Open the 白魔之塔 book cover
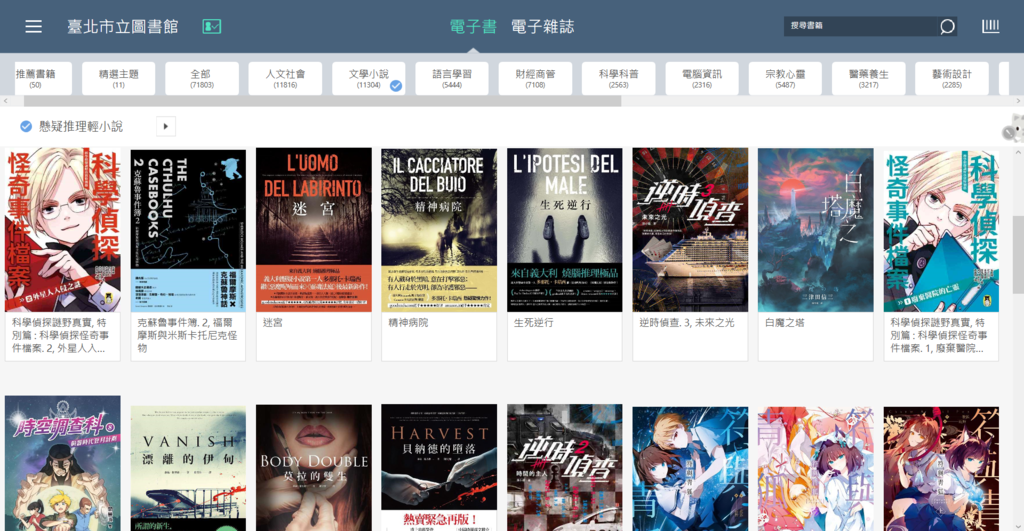 [x=816, y=229]
